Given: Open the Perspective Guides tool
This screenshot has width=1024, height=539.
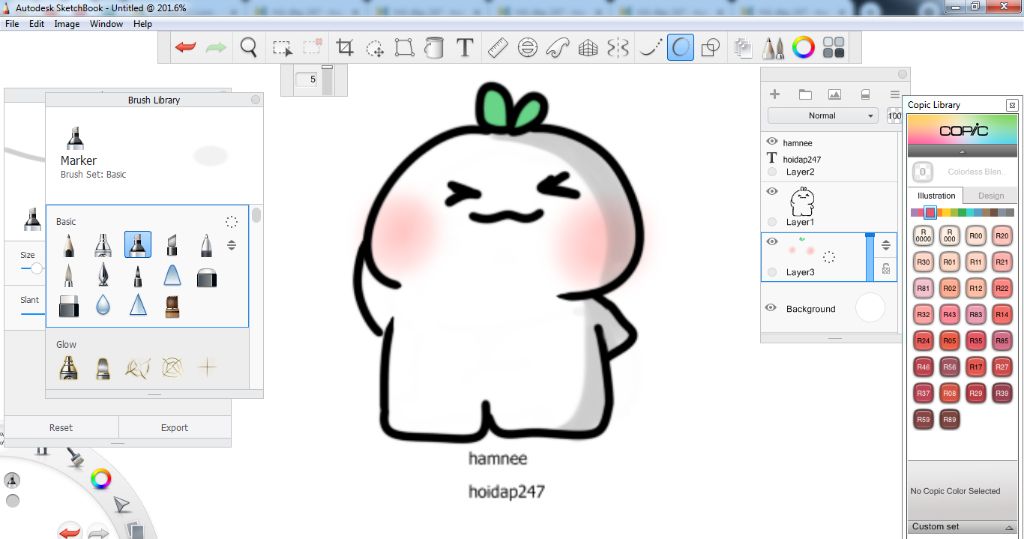Looking at the screenshot, I should pyautogui.click(x=588, y=47).
